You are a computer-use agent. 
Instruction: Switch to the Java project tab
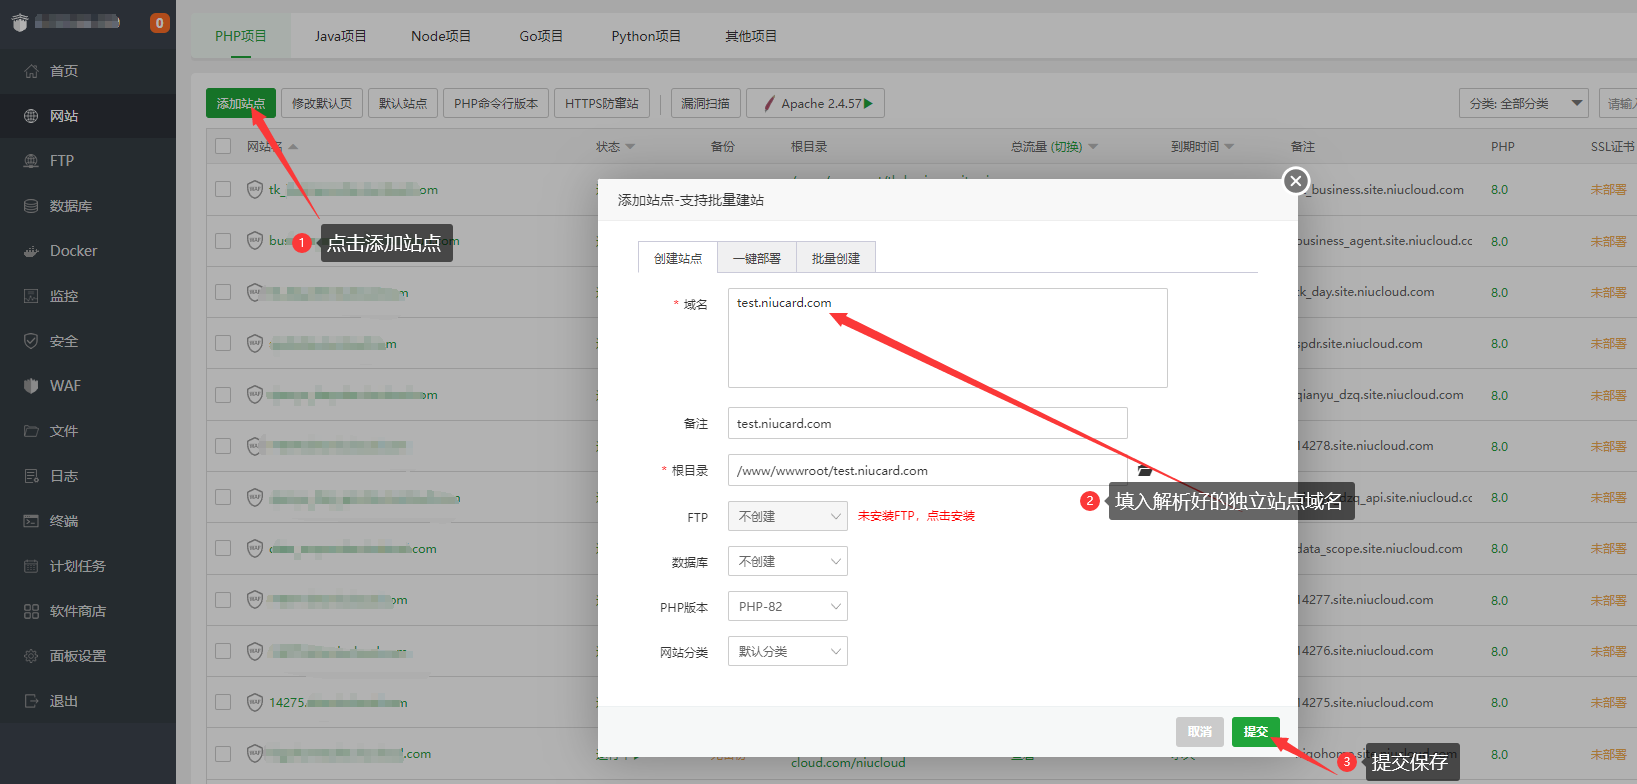(340, 36)
